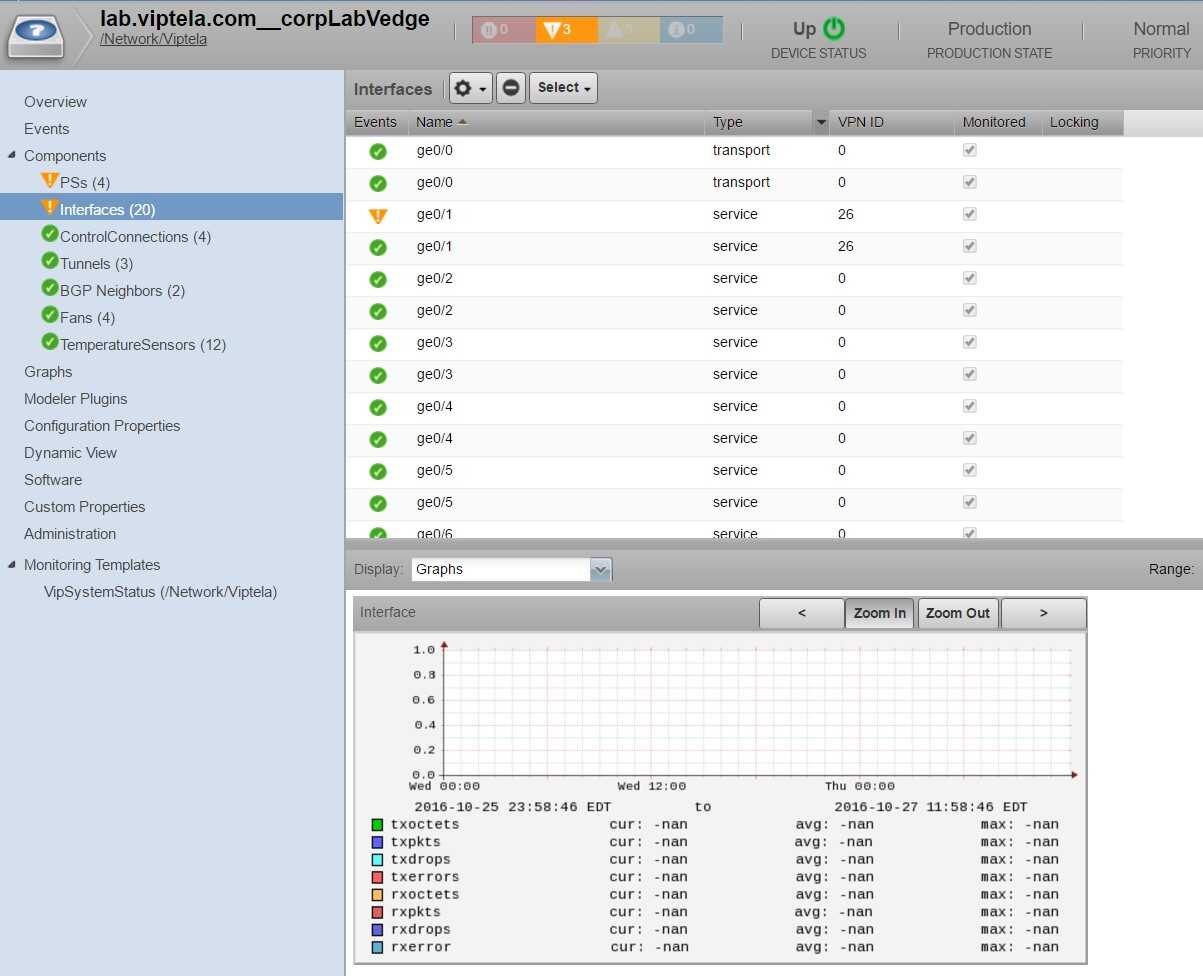Toggle Monitored checkbox for warning ge0/1 row
Image resolution: width=1203 pixels, height=976 pixels.
tap(969, 214)
